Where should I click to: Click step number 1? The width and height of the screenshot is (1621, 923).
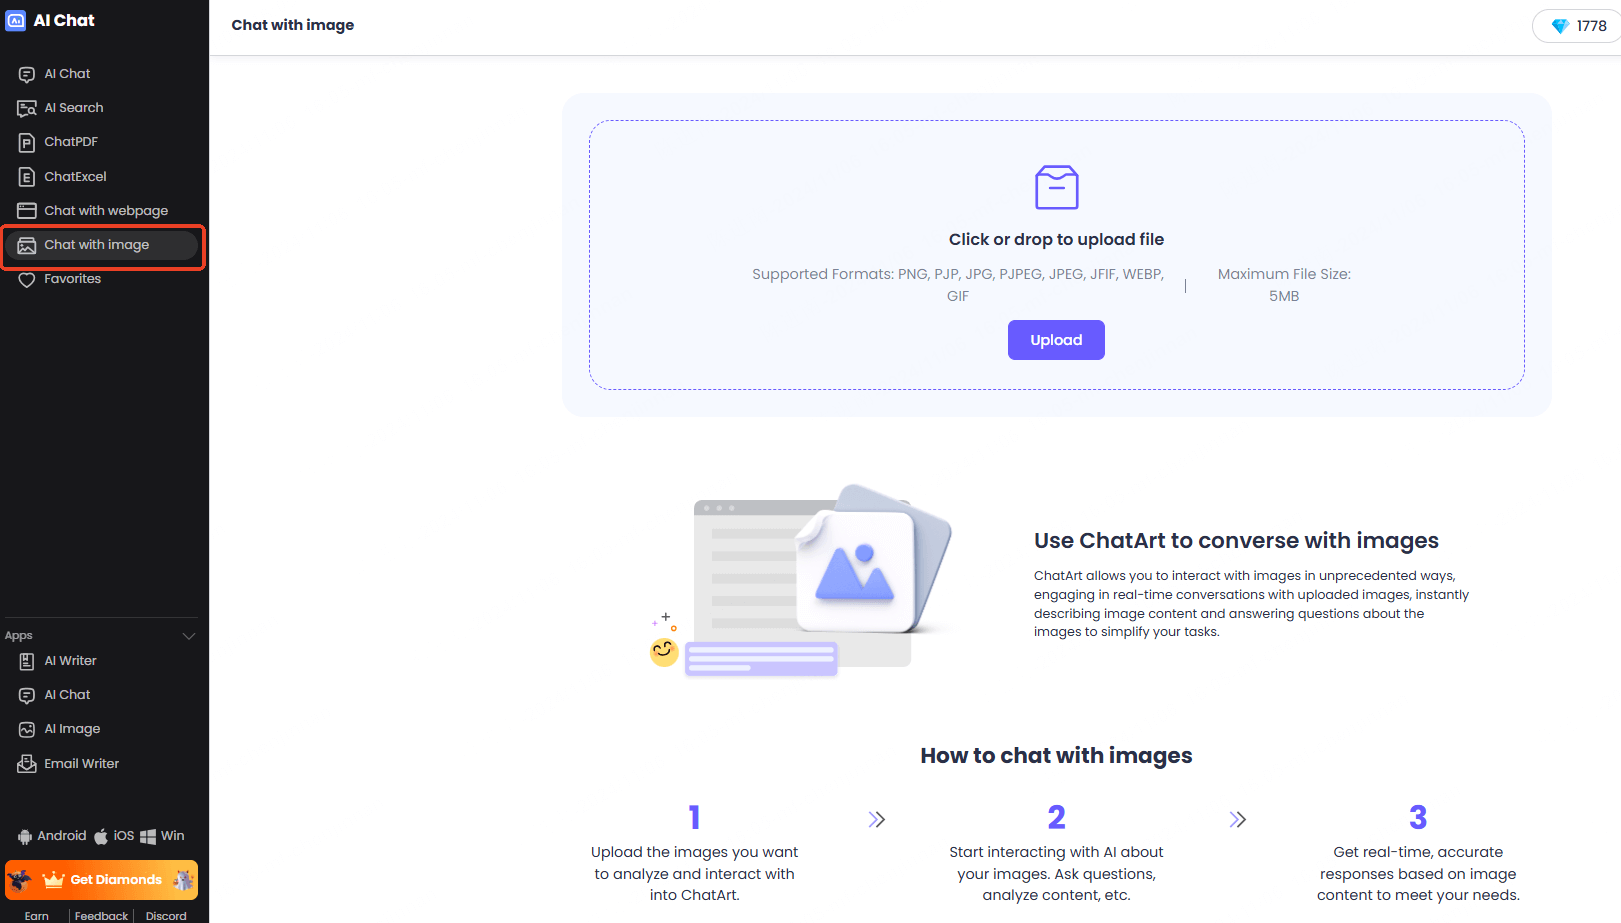coord(694,818)
